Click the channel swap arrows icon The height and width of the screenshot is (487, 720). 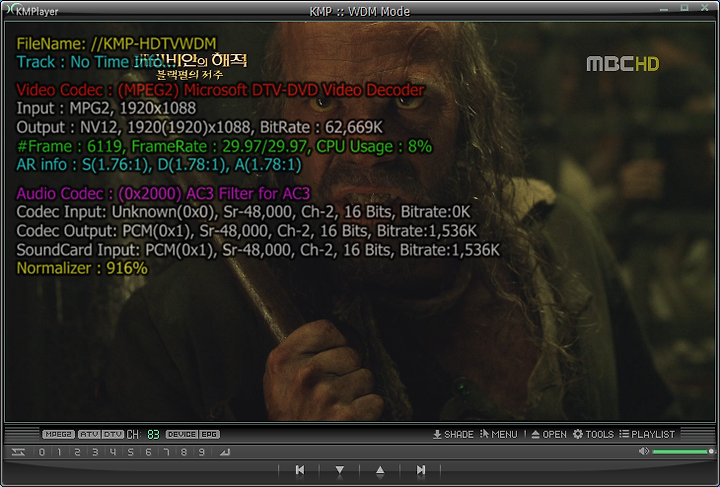point(18,452)
